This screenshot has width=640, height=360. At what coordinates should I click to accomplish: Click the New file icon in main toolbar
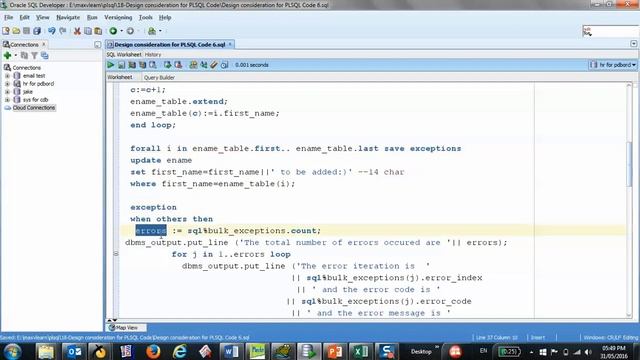(x=6, y=31)
